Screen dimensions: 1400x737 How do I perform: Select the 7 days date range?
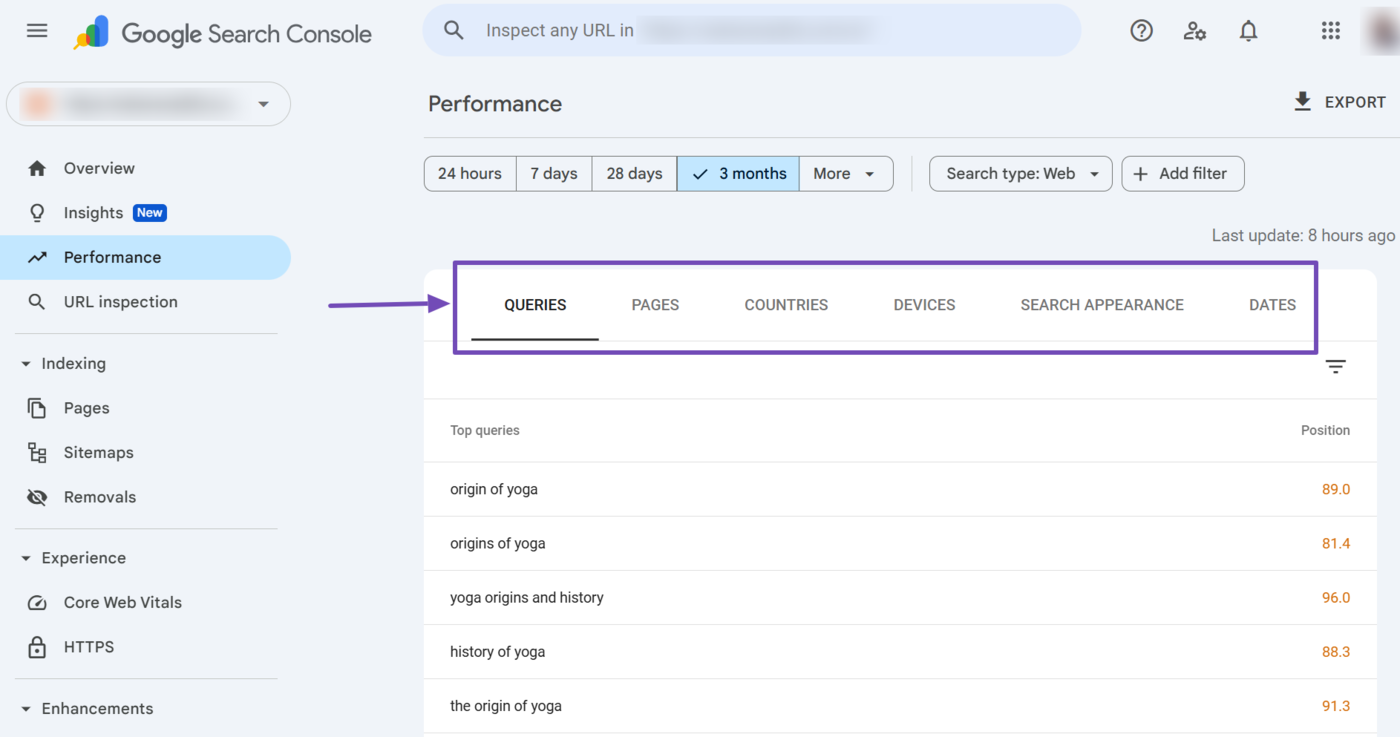[x=554, y=173]
